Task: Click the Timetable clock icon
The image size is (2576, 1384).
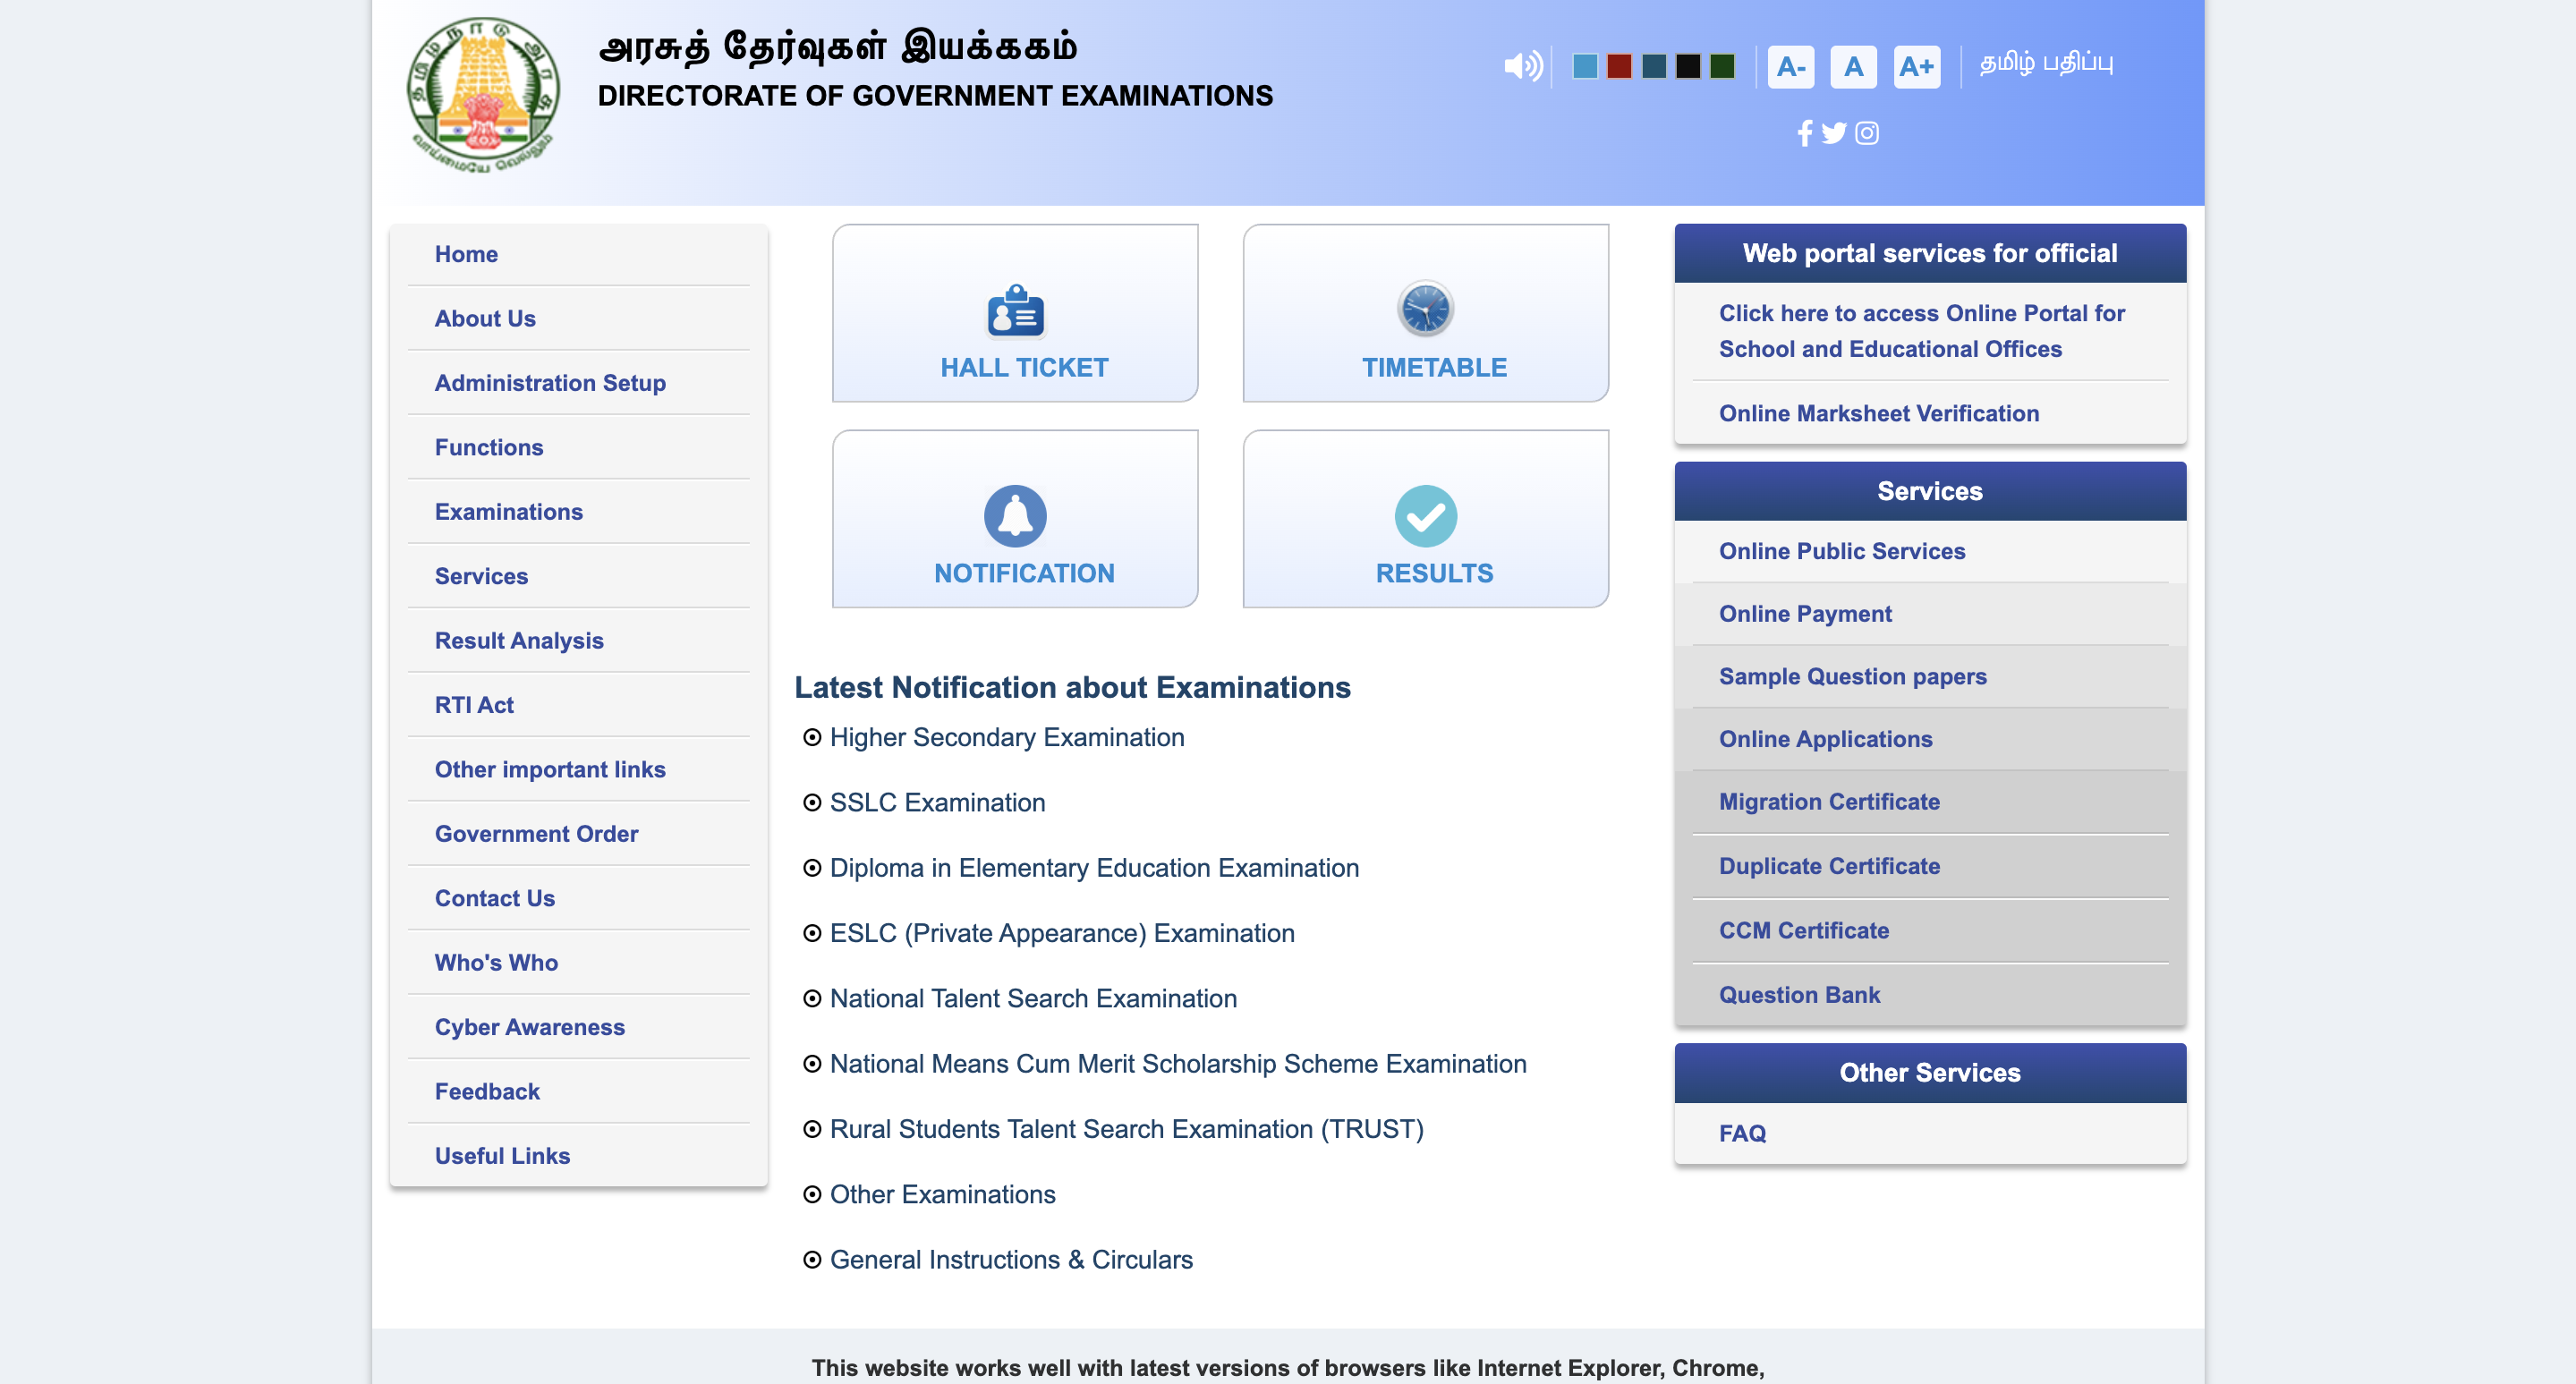Action: [x=1425, y=308]
